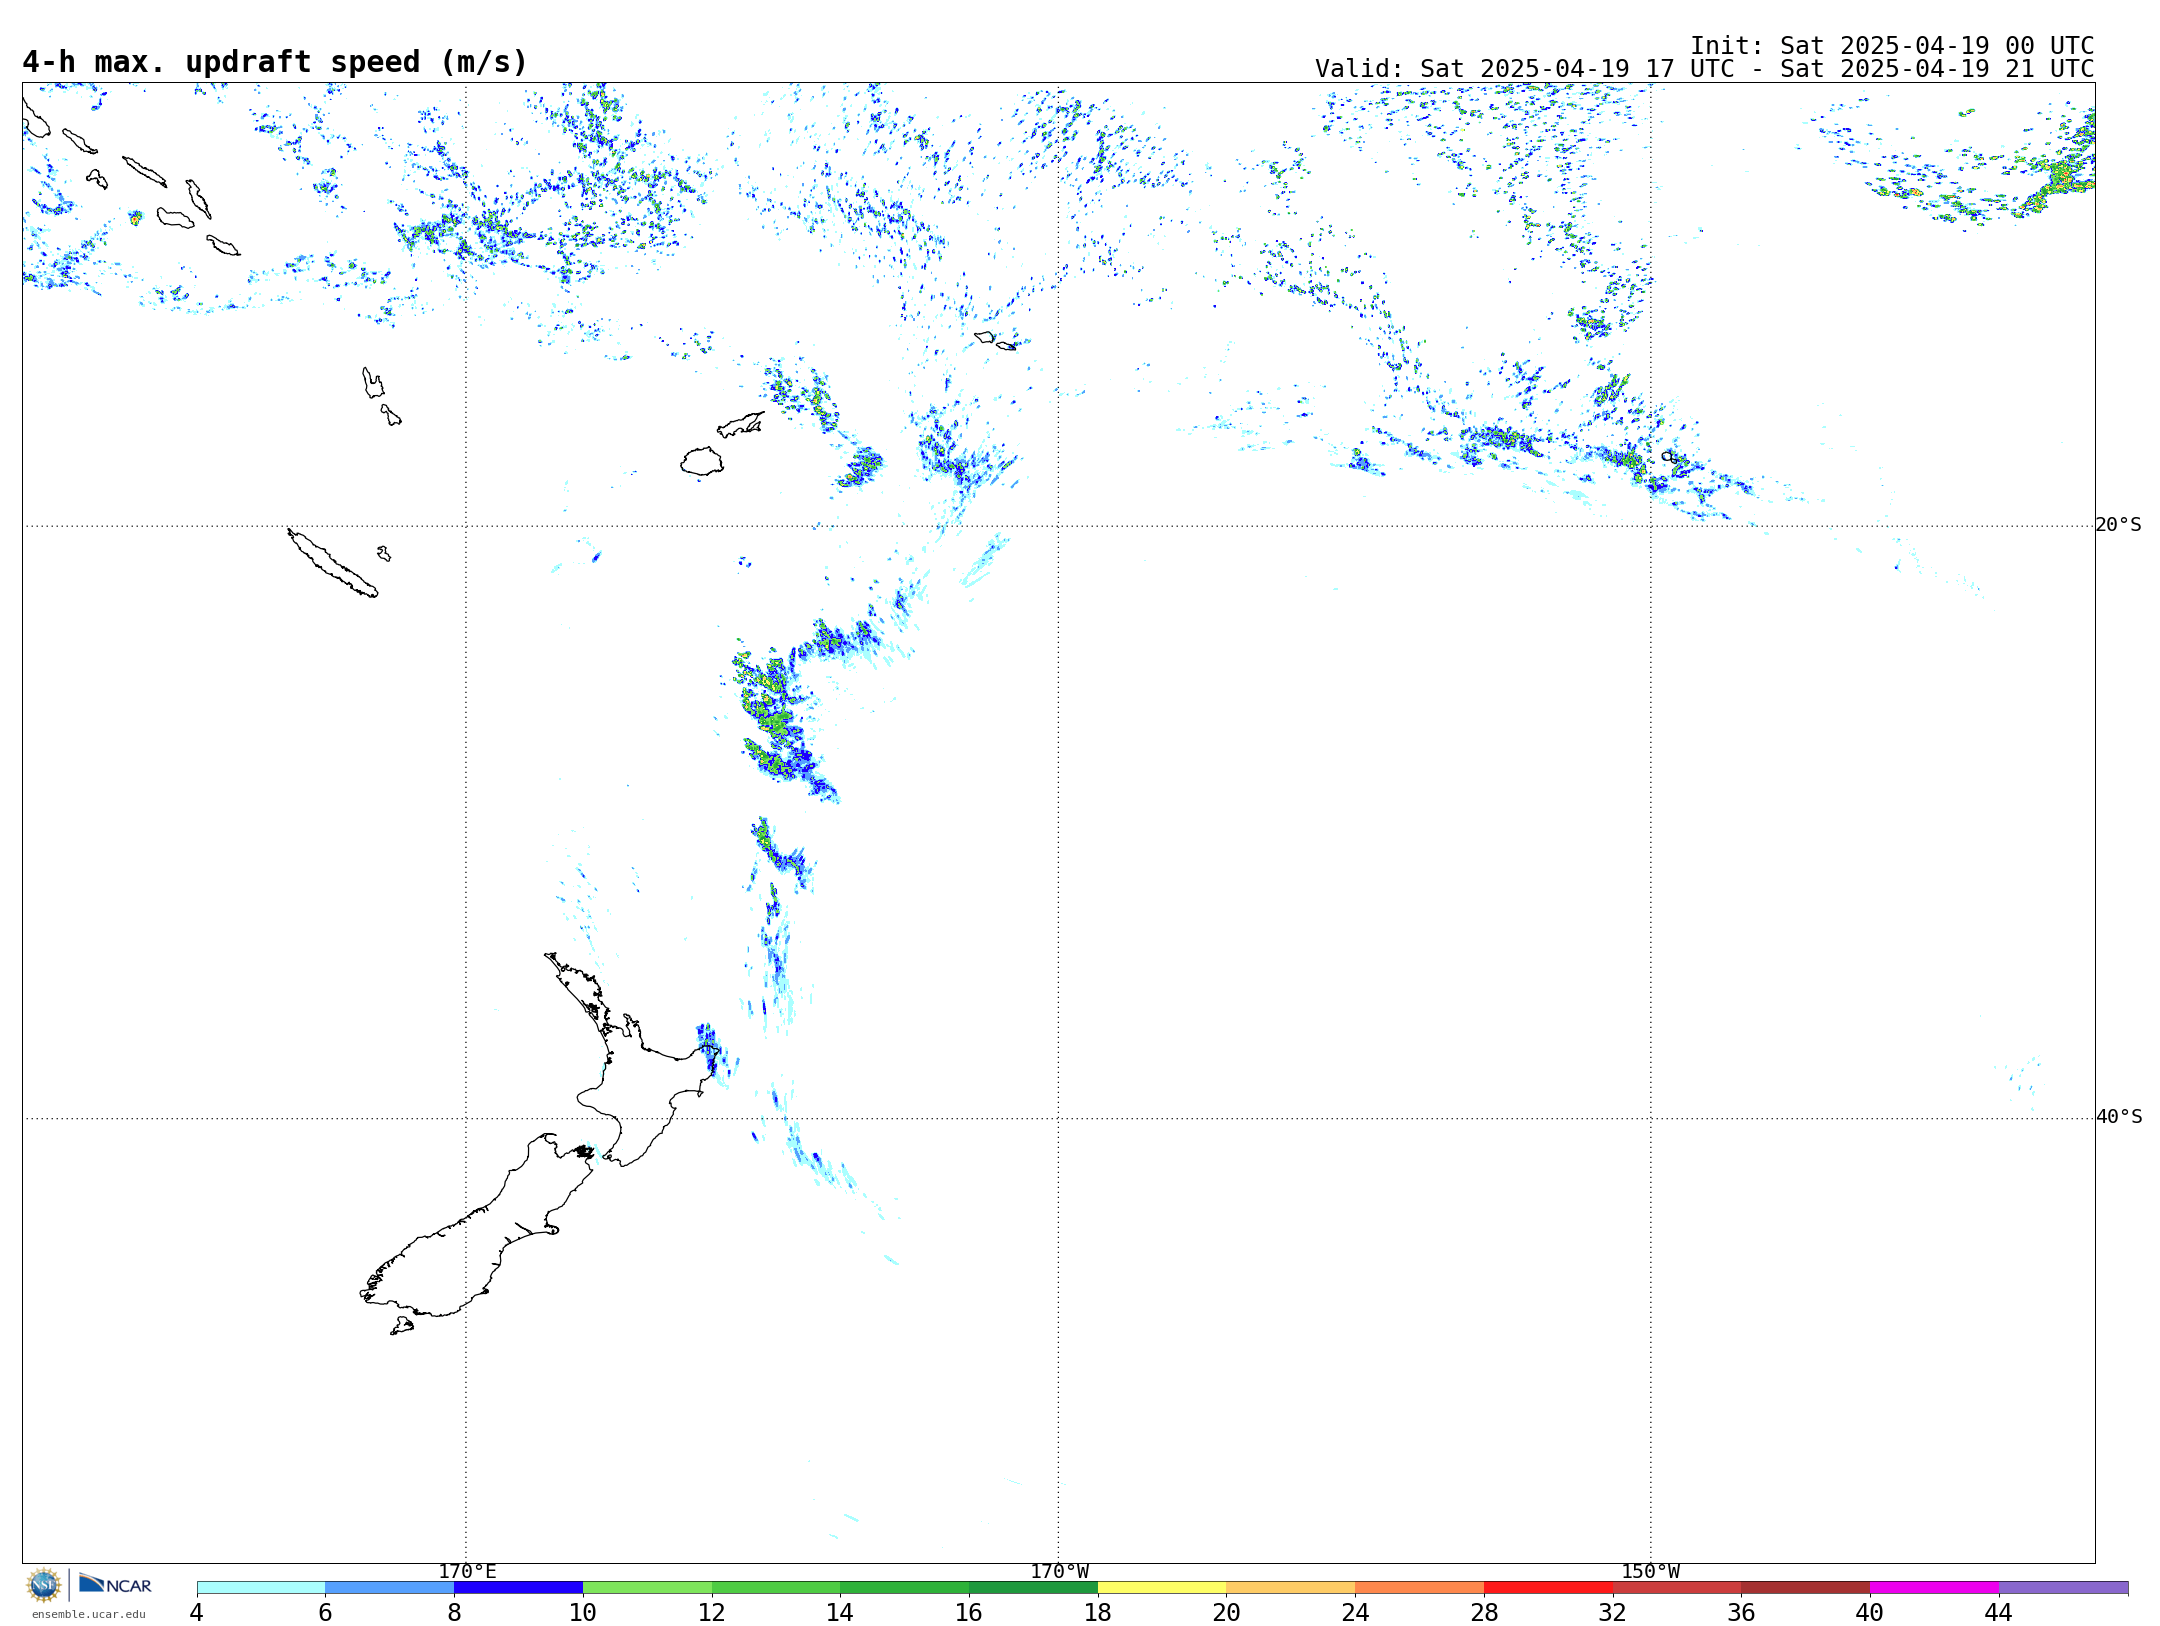The height and width of the screenshot is (1626, 2160).
Task: Select the light green 10–12 colorbar swatch
Action: click(x=647, y=1588)
